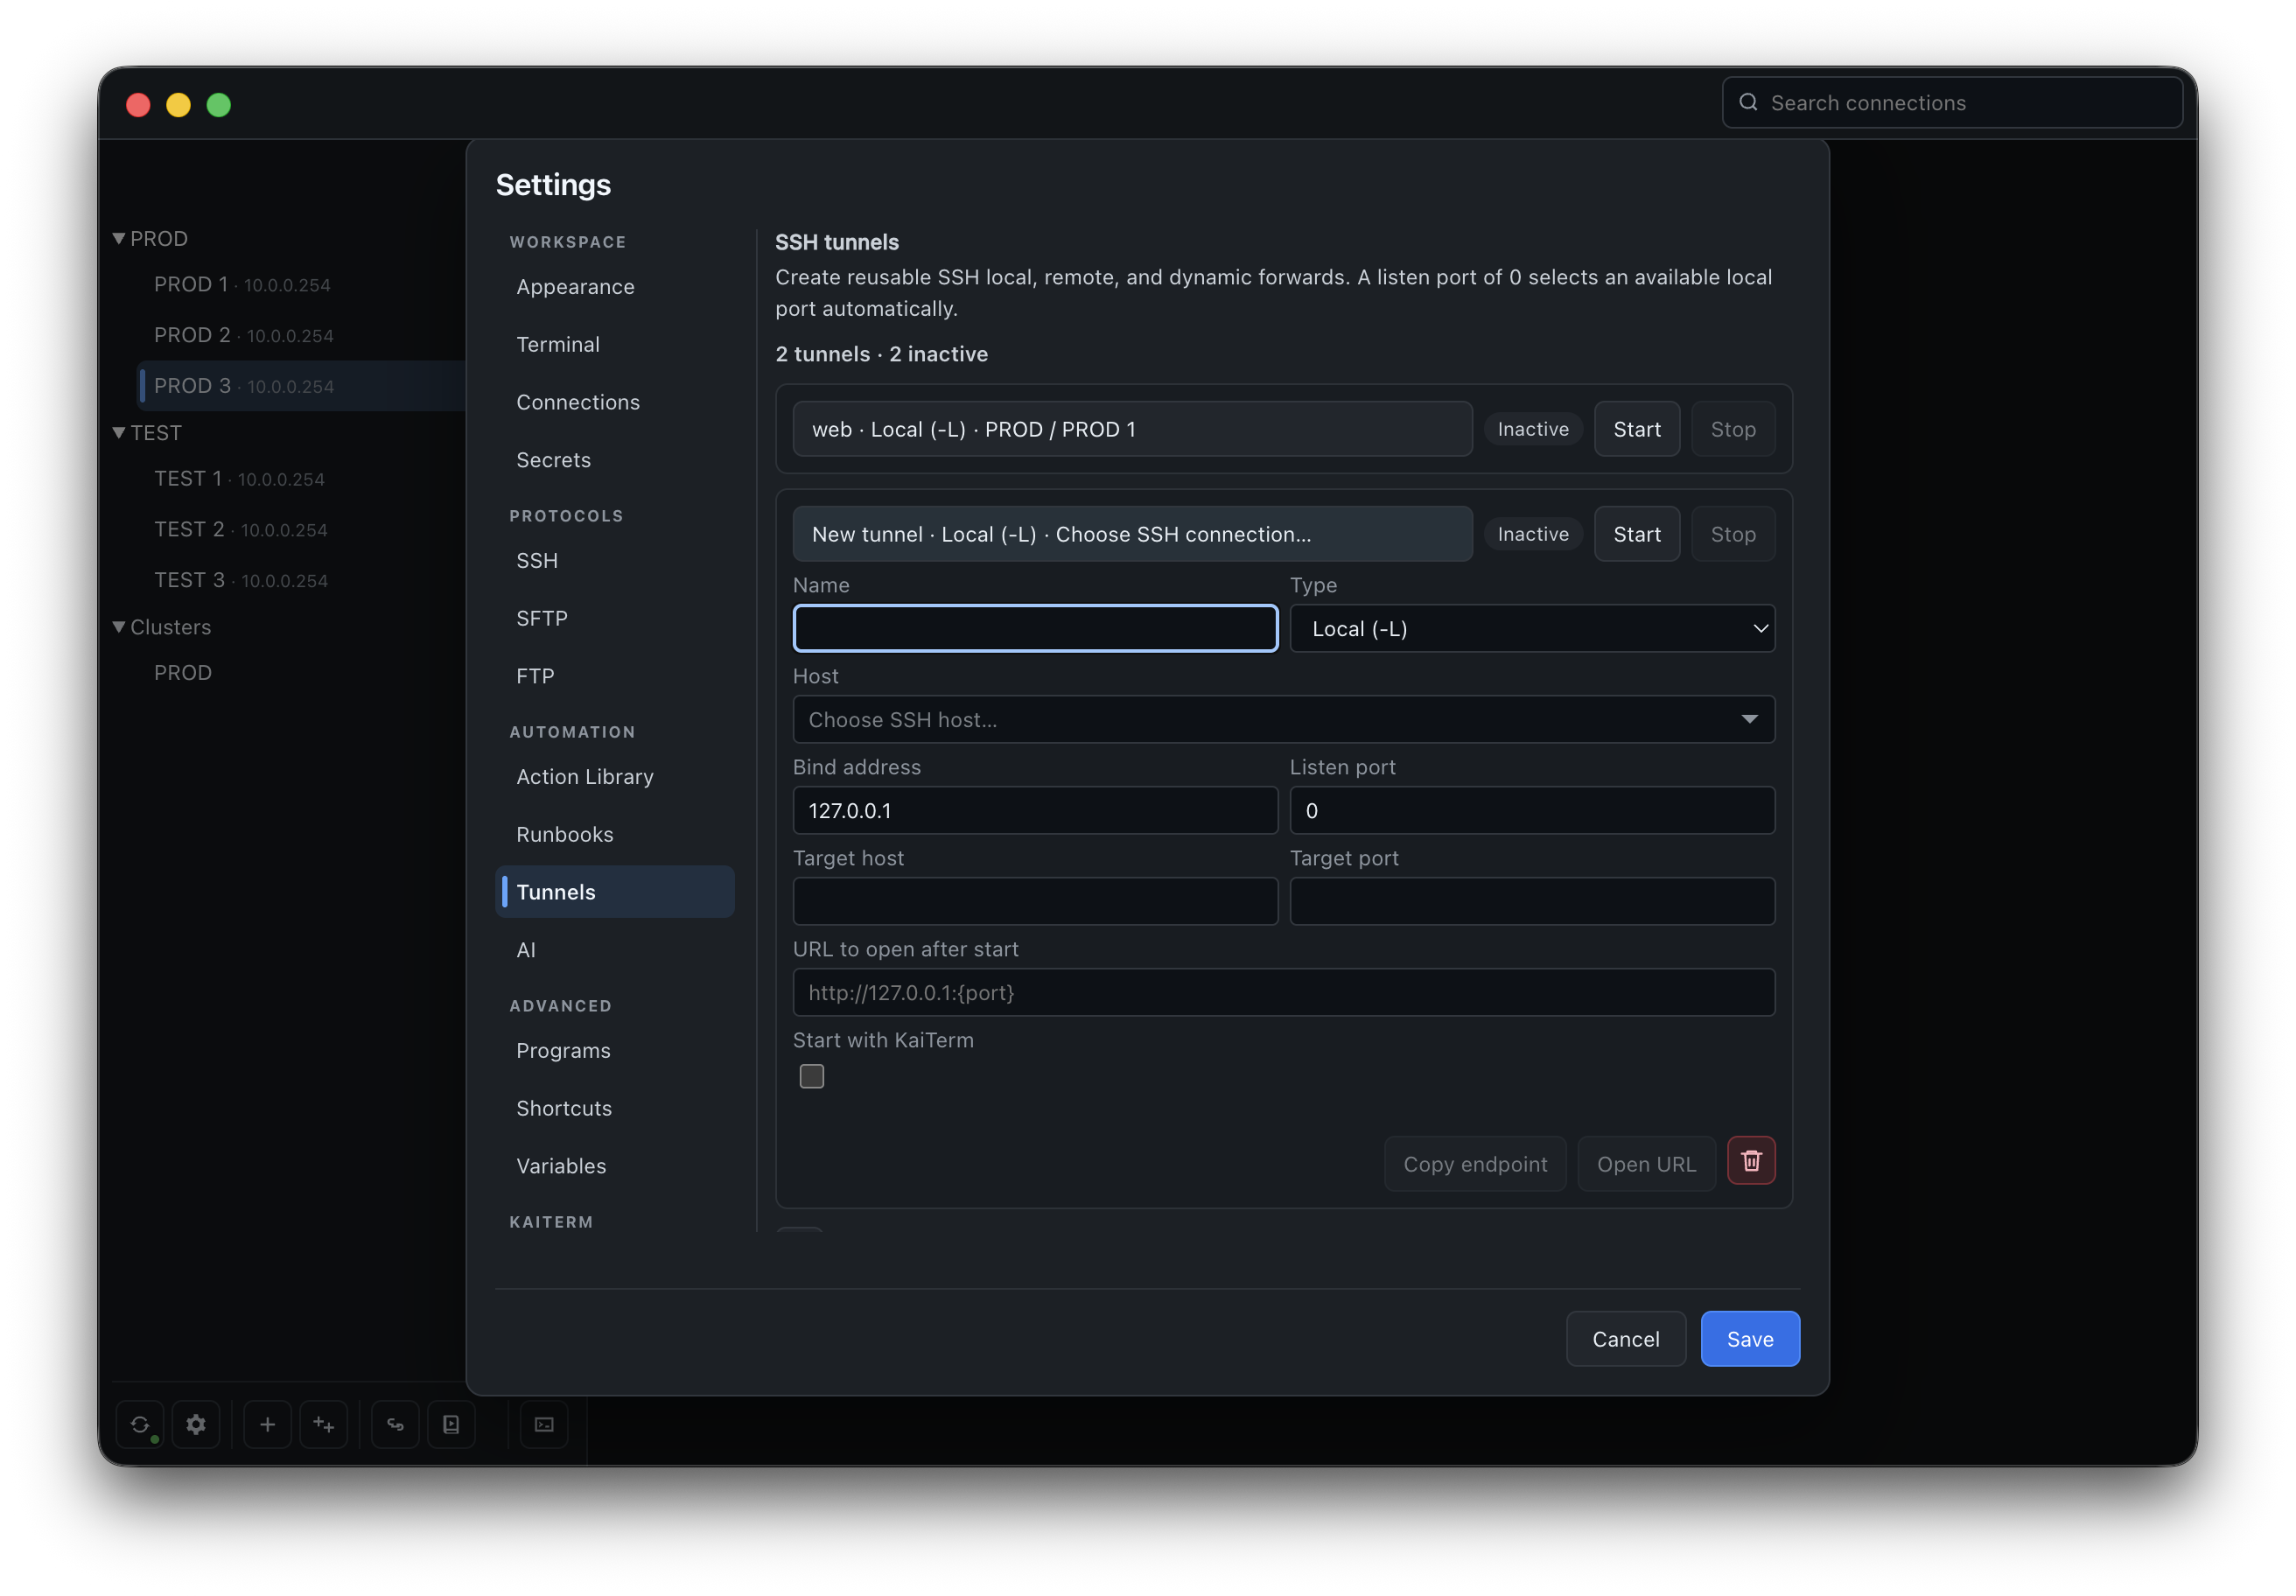Select the Tunnels section in settings
The height and width of the screenshot is (1596, 2296).
click(615, 892)
